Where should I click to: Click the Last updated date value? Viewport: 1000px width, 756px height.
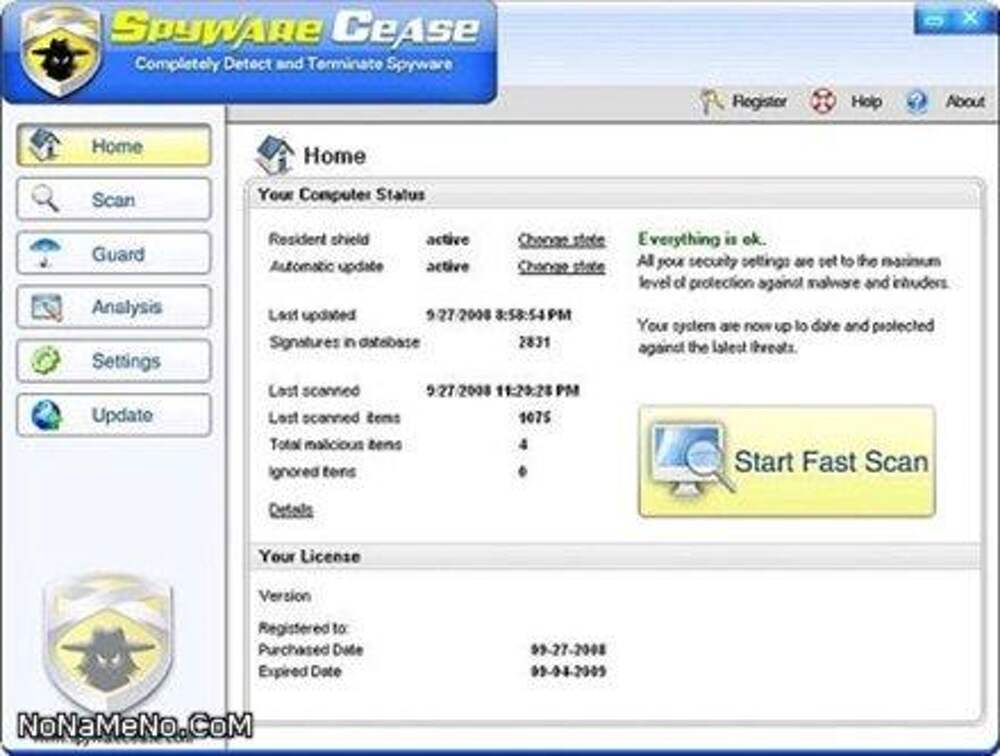click(499, 315)
